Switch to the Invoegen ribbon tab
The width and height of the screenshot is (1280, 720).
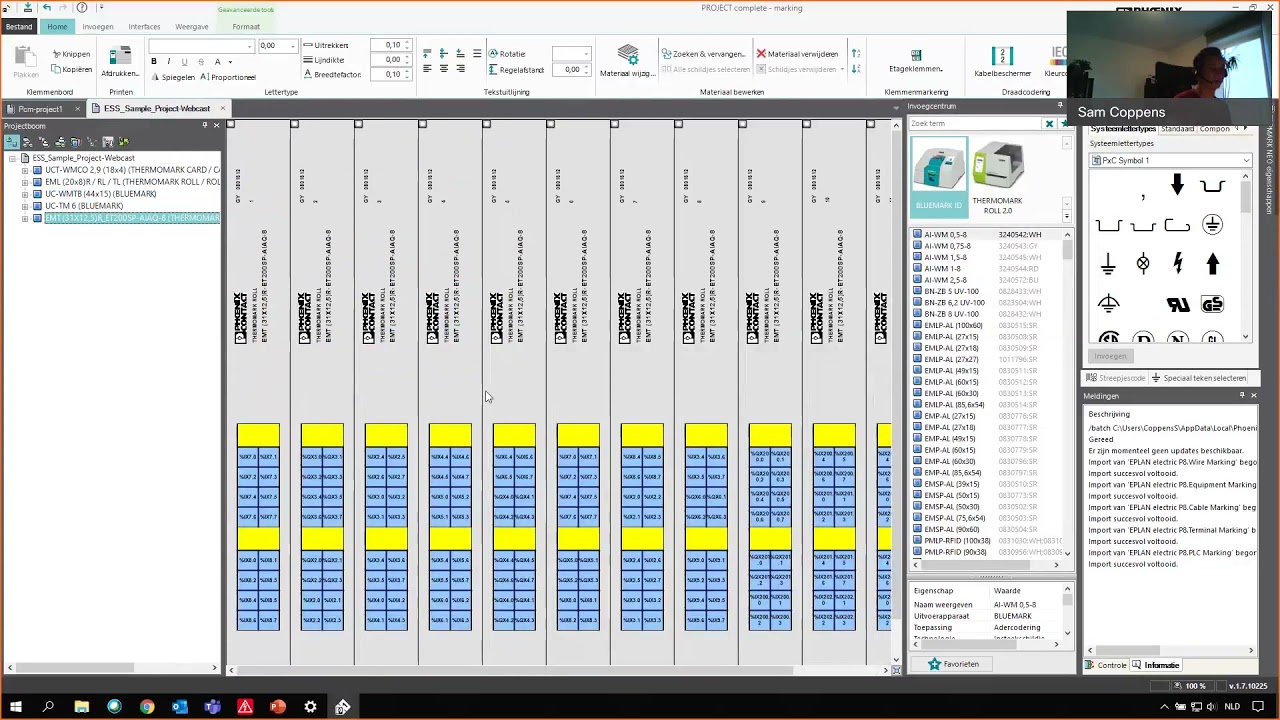[x=98, y=27]
